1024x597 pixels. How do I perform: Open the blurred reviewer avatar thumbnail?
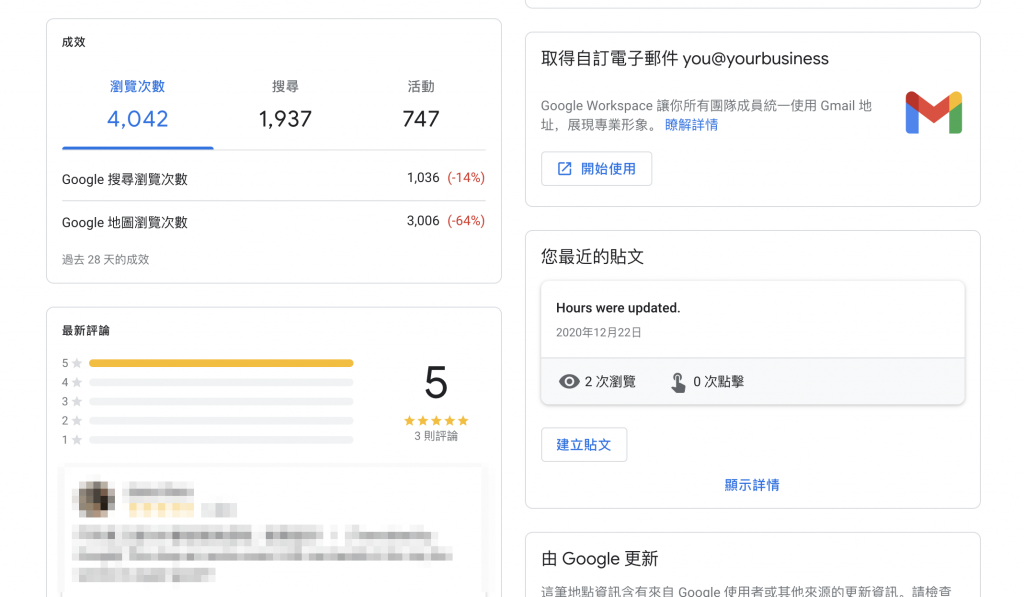coord(97,500)
